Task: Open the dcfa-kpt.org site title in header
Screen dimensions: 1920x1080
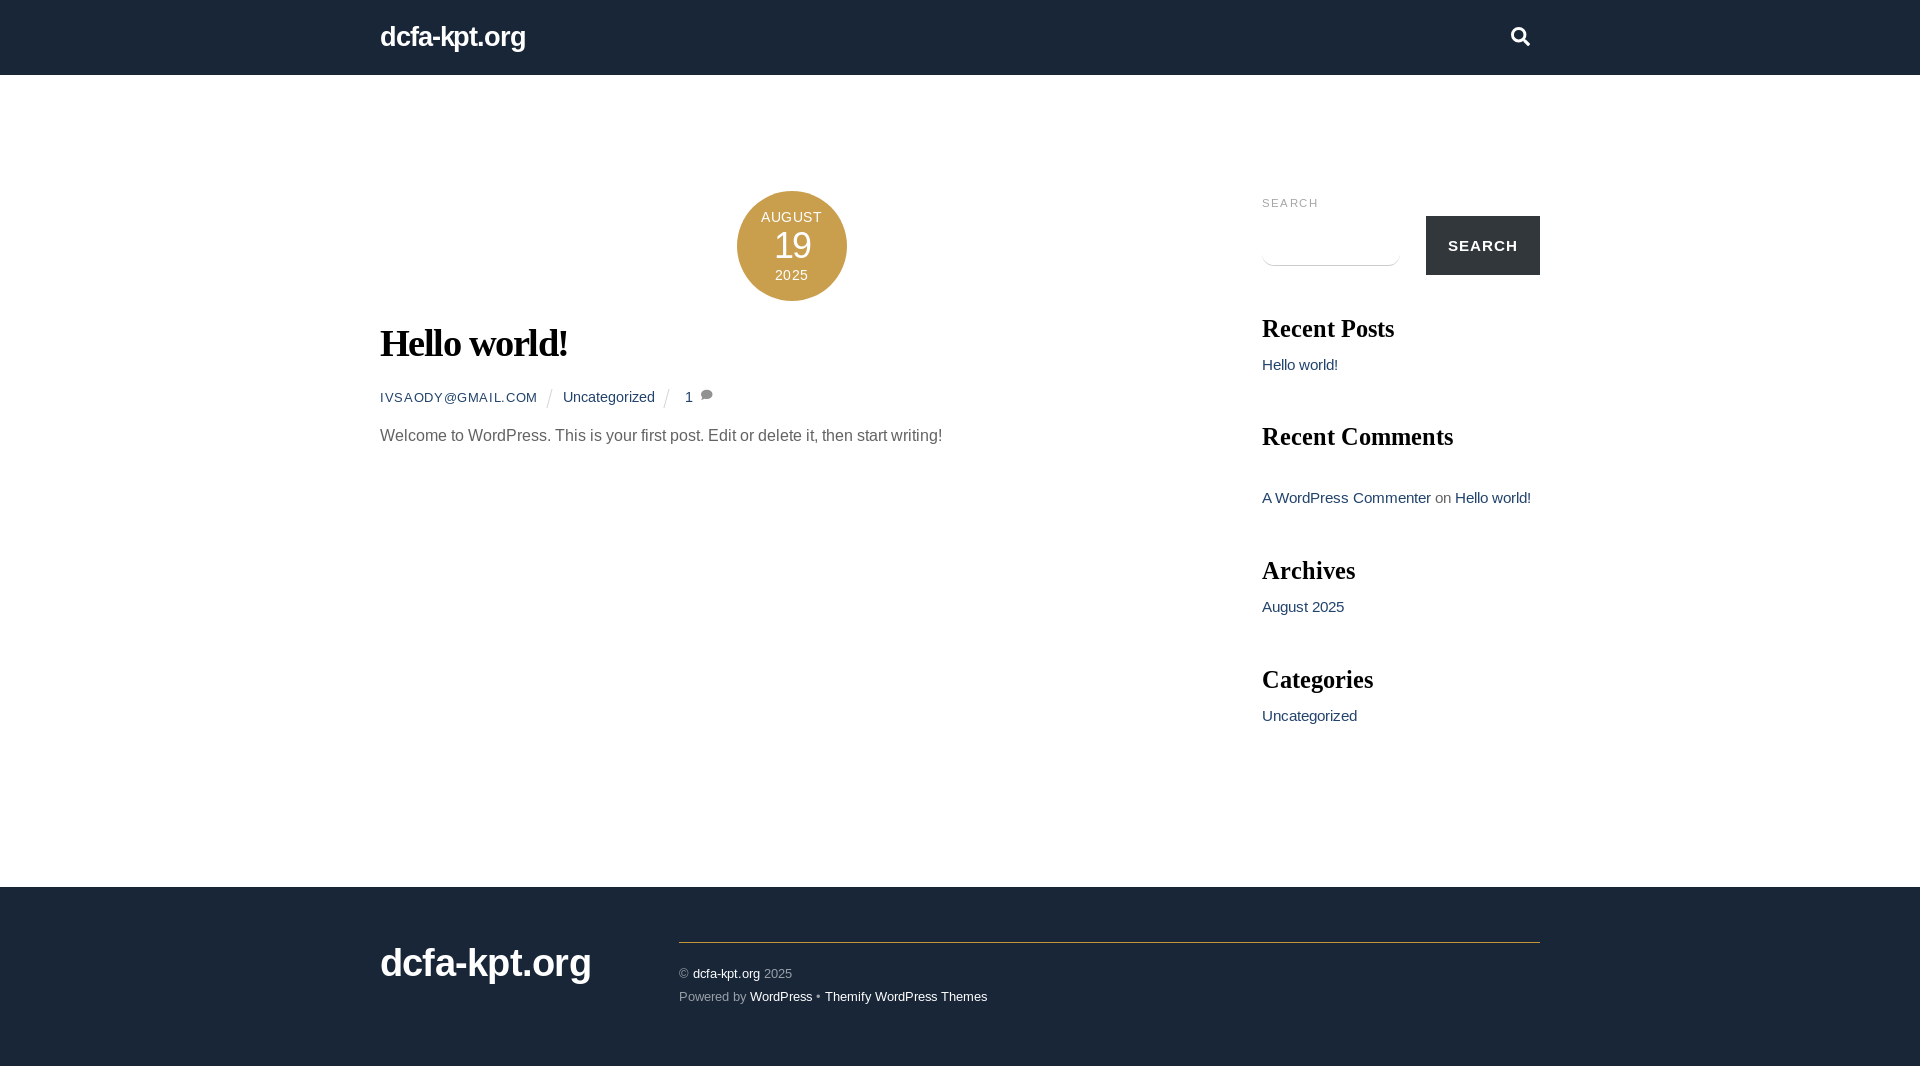Action: (452, 37)
